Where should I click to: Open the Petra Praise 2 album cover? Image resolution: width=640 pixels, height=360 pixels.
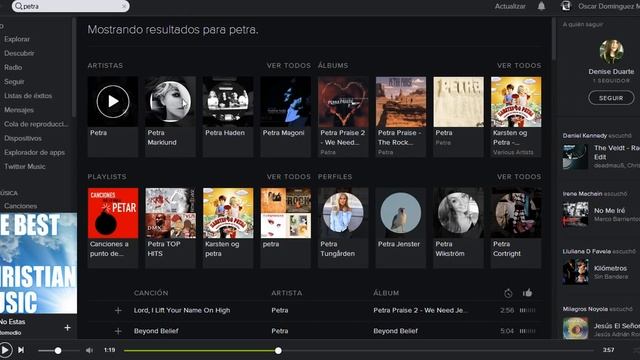(x=343, y=102)
